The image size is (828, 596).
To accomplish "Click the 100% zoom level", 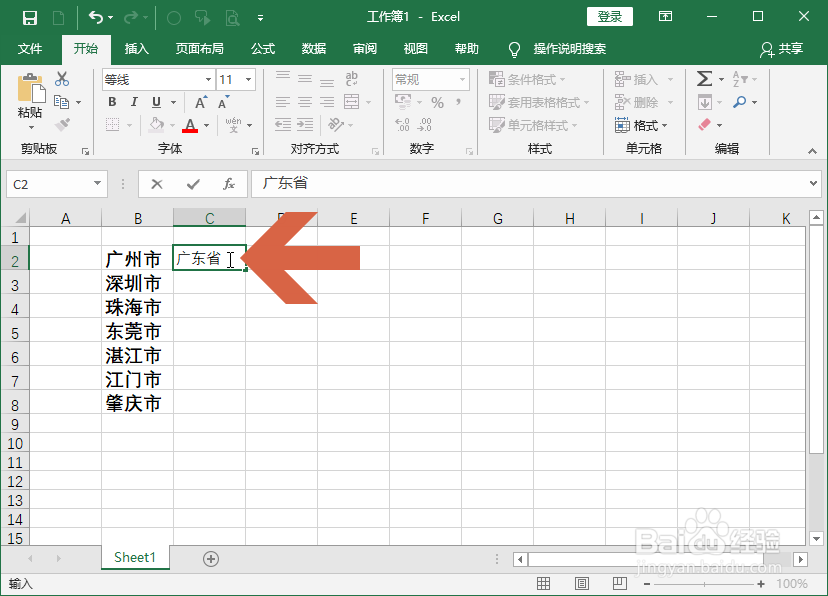I will click(792, 584).
